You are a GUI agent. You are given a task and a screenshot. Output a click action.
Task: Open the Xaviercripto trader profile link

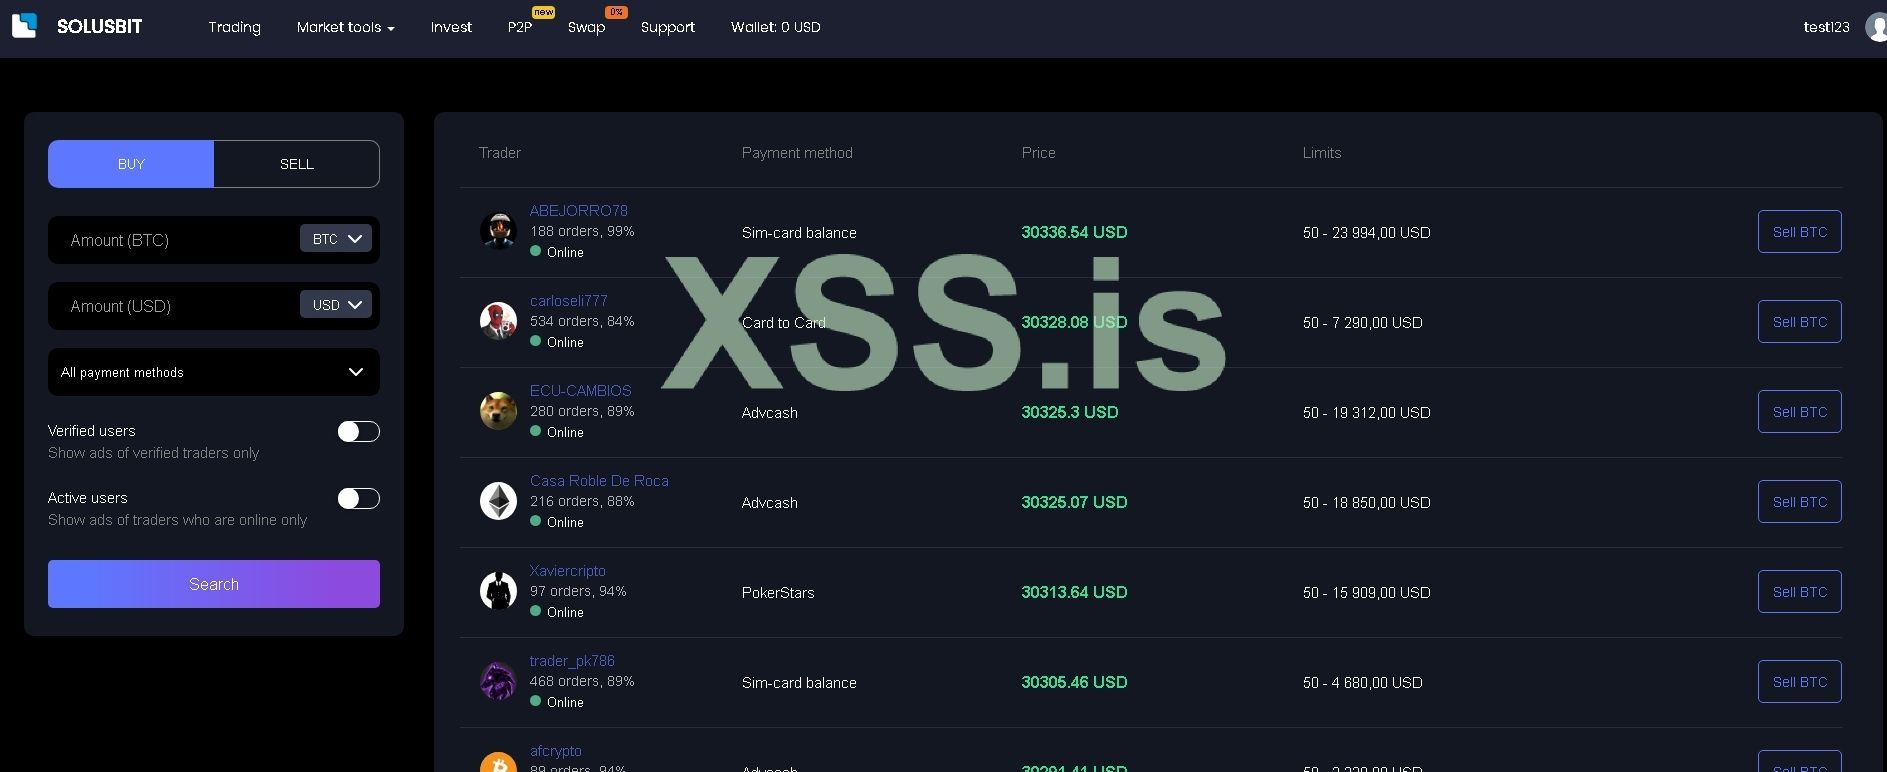click(x=568, y=571)
